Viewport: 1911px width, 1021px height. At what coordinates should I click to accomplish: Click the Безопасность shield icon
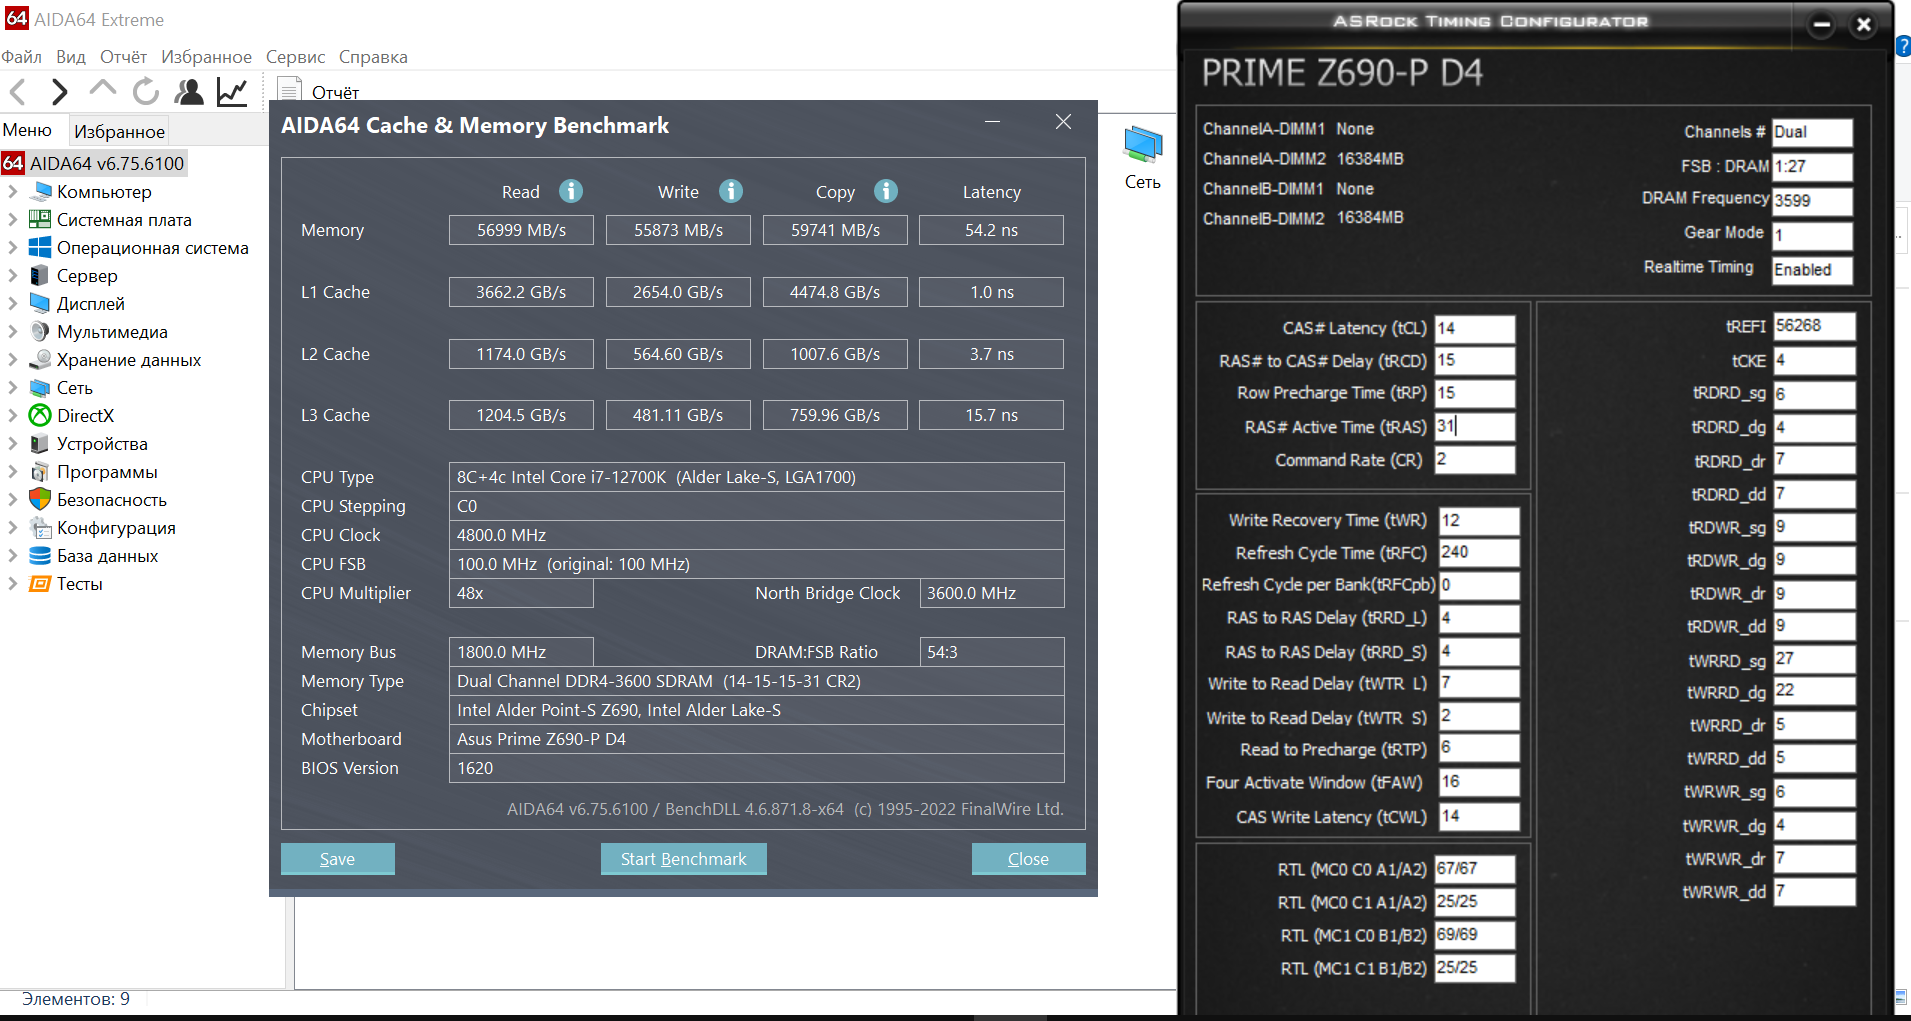click(40, 499)
